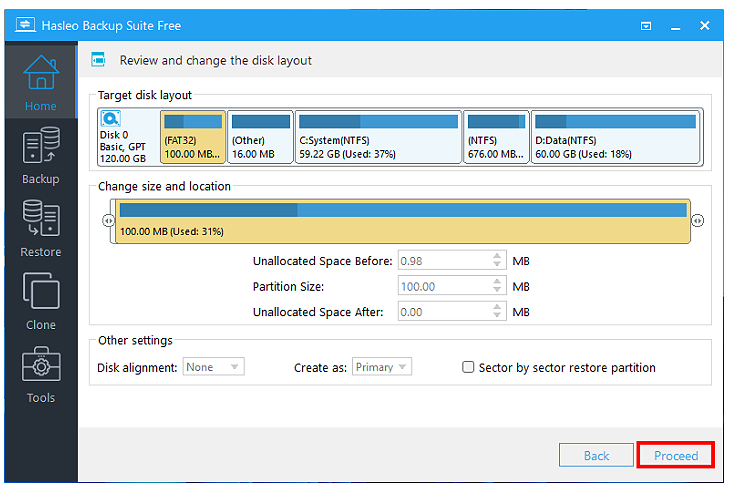Click the disk layout header icon

point(98,60)
